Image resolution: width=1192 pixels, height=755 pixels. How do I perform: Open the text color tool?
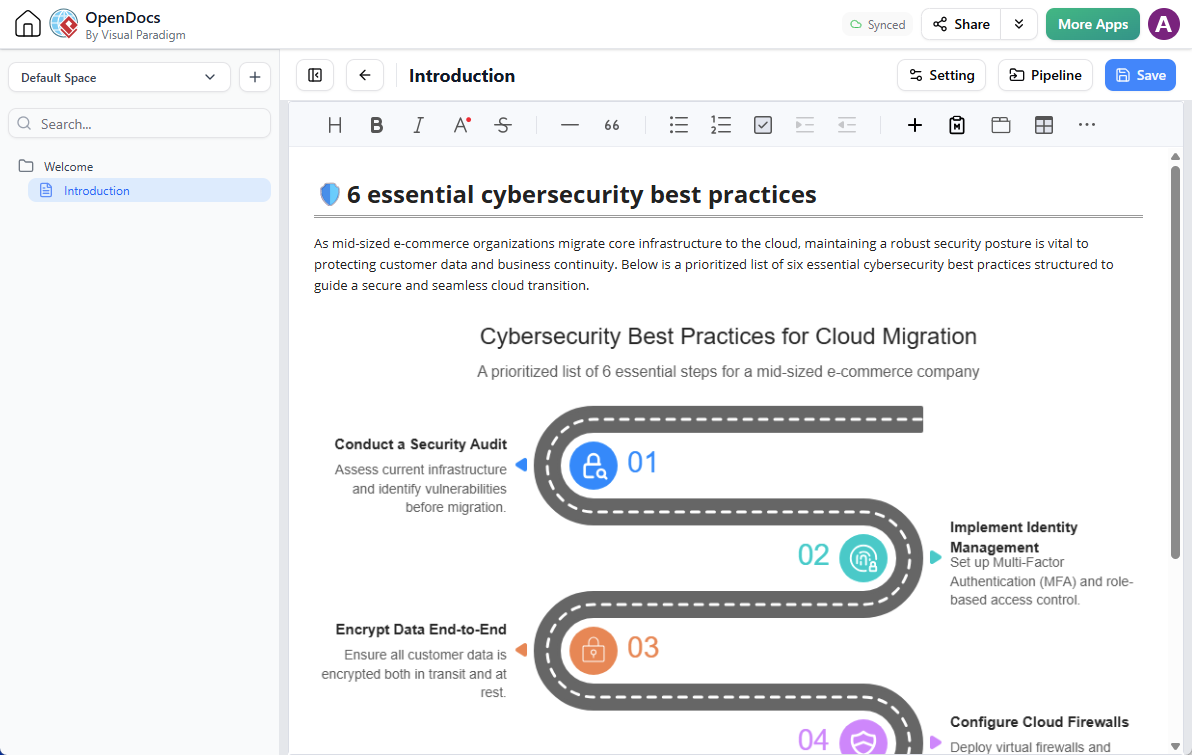[461, 125]
